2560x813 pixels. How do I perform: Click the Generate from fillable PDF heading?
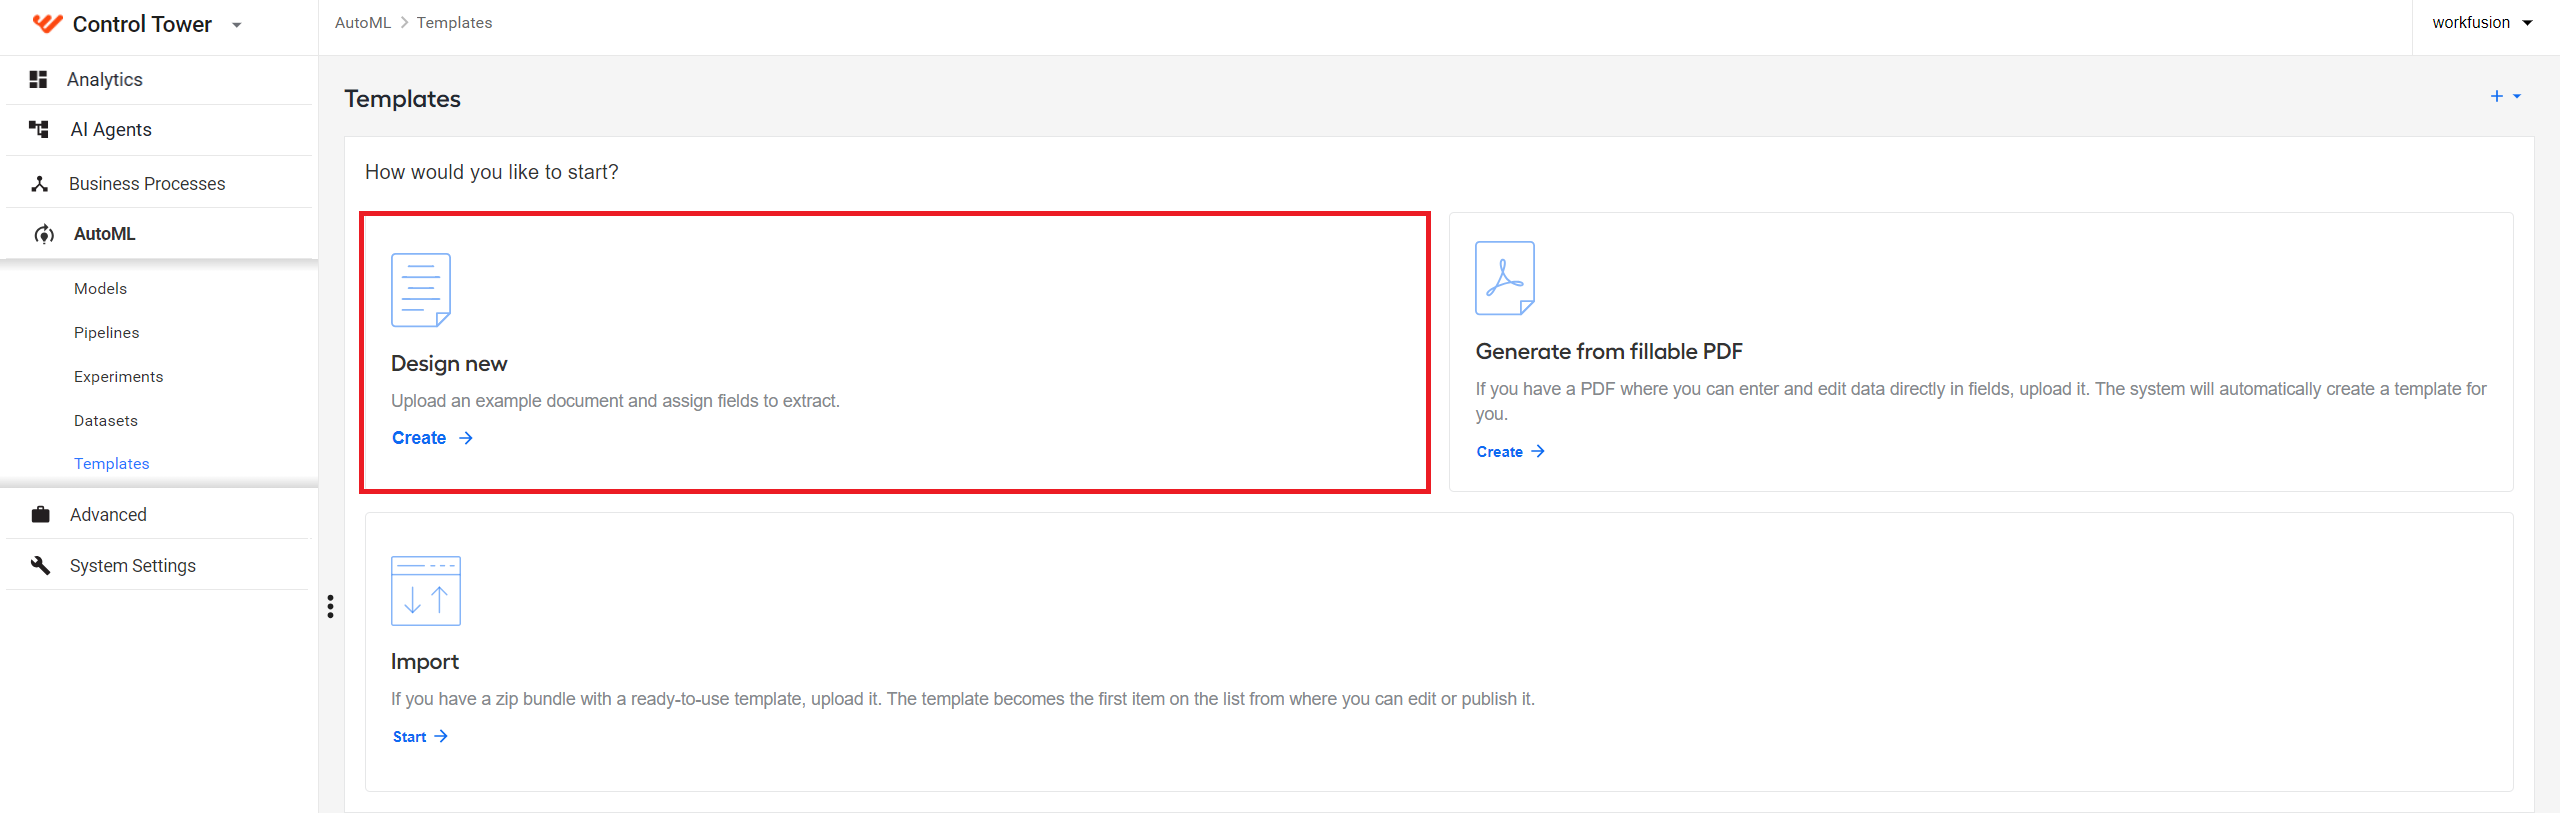(x=1609, y=352)
